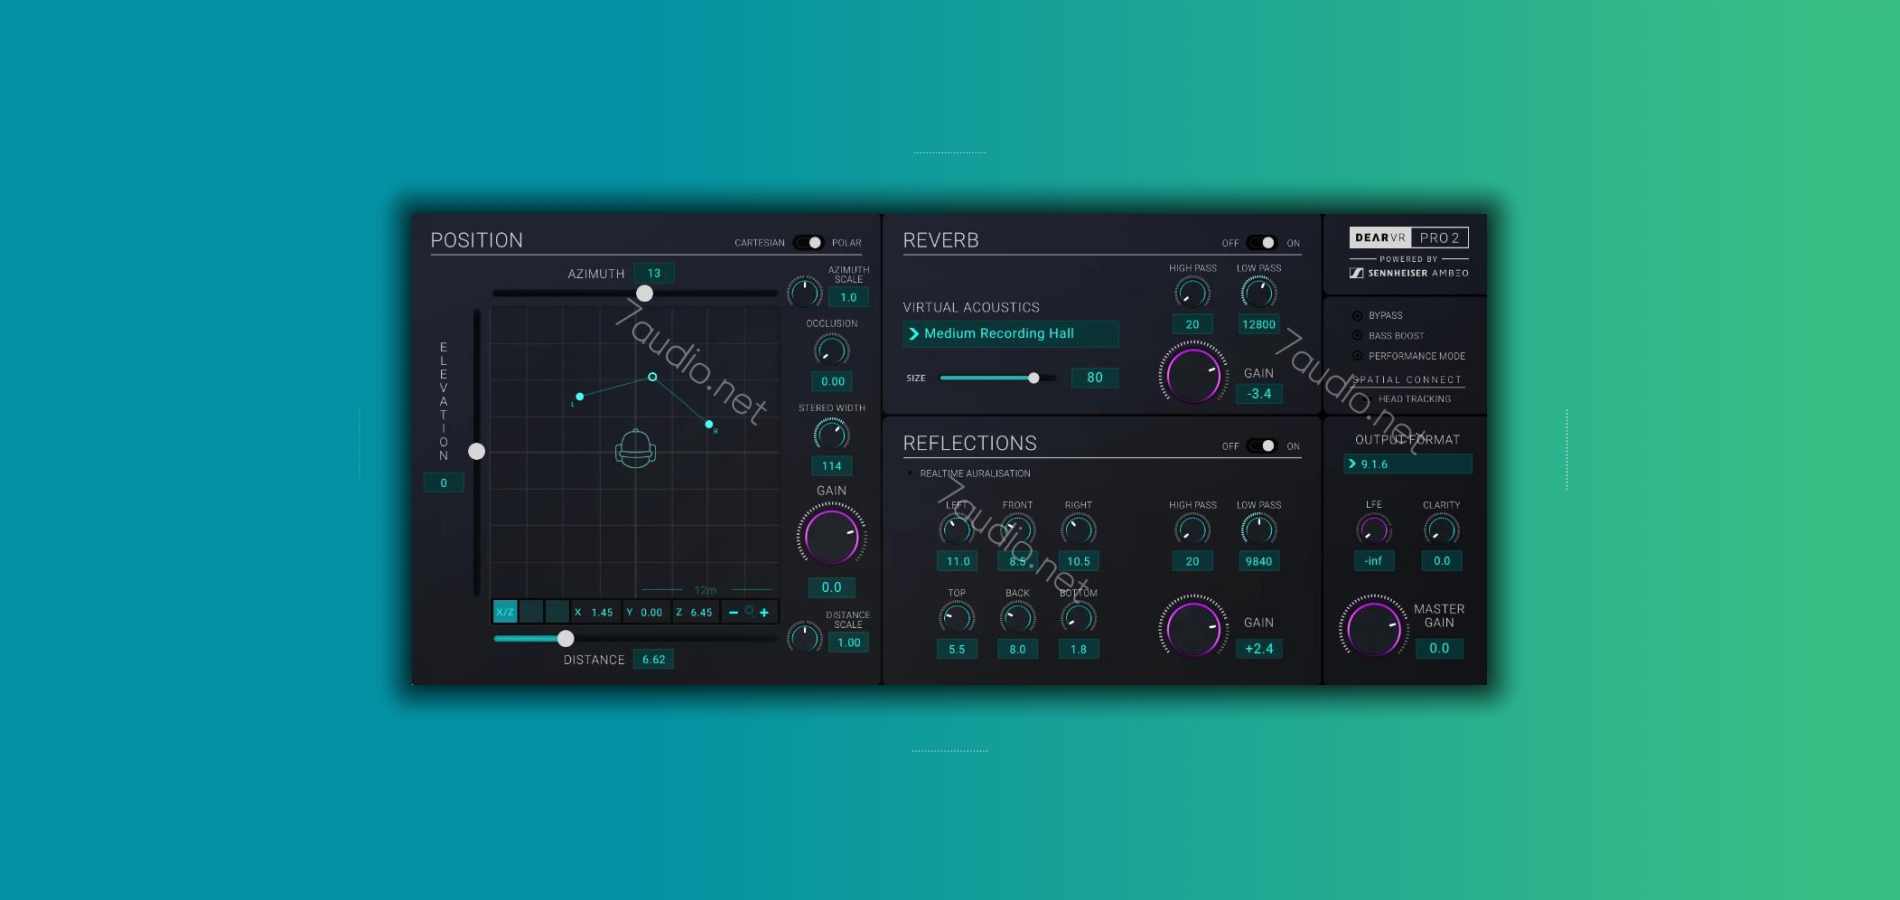Click the Reflections Front knob
The image size is (1900, 900).
pos(1018,530)
